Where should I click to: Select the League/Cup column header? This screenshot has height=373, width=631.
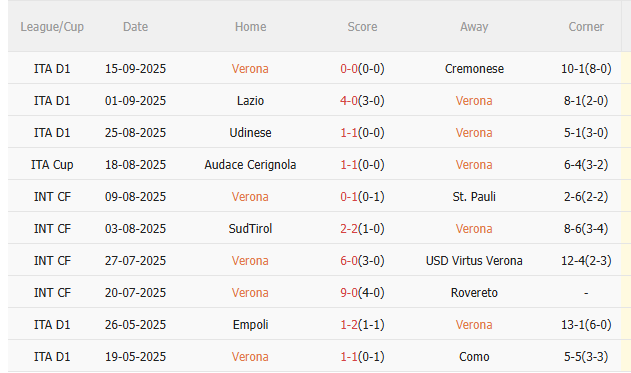pyautogui.click(x=52, y=27)
